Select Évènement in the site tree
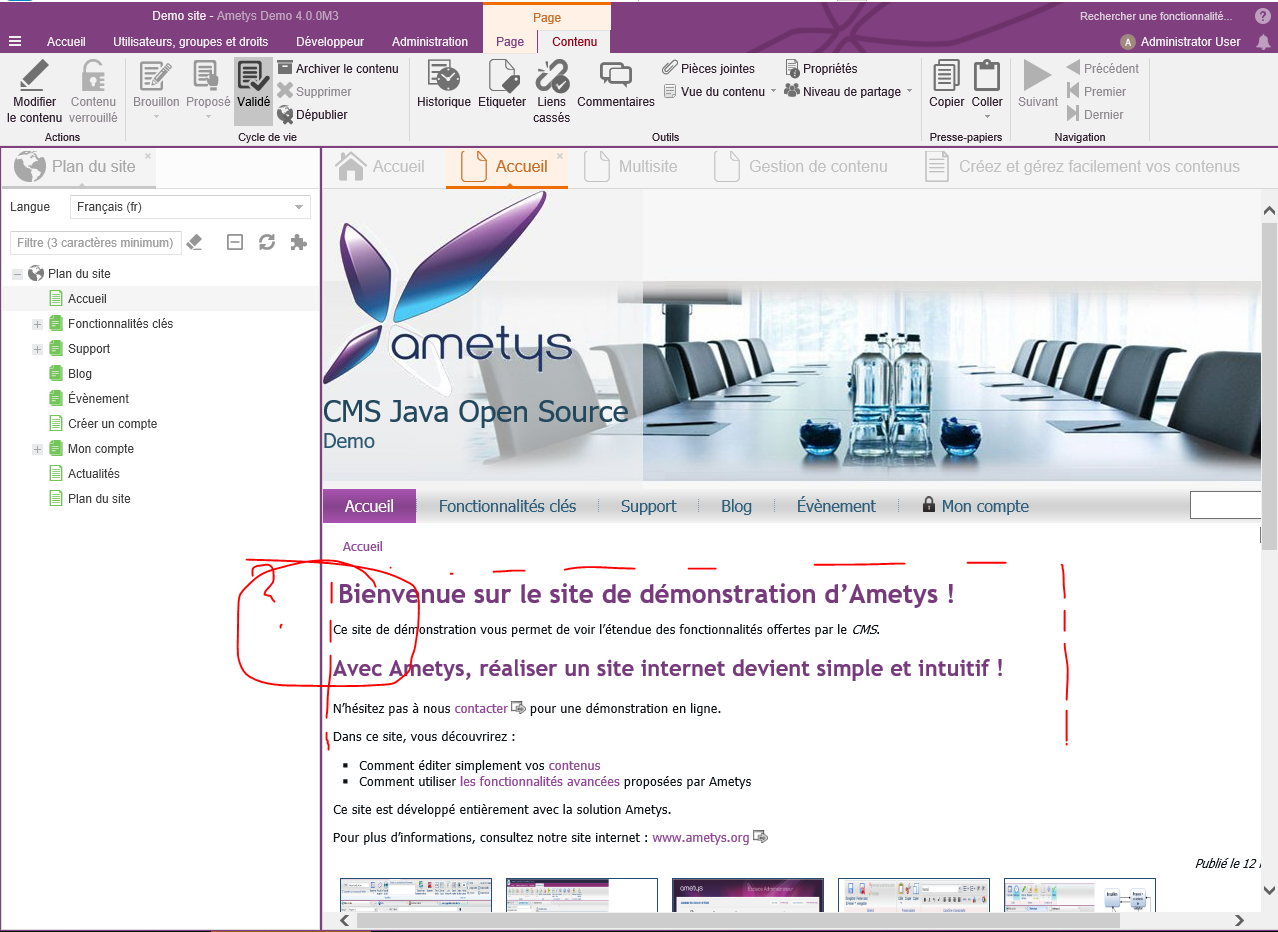1278x932 pixels. (x=98, y=399)
